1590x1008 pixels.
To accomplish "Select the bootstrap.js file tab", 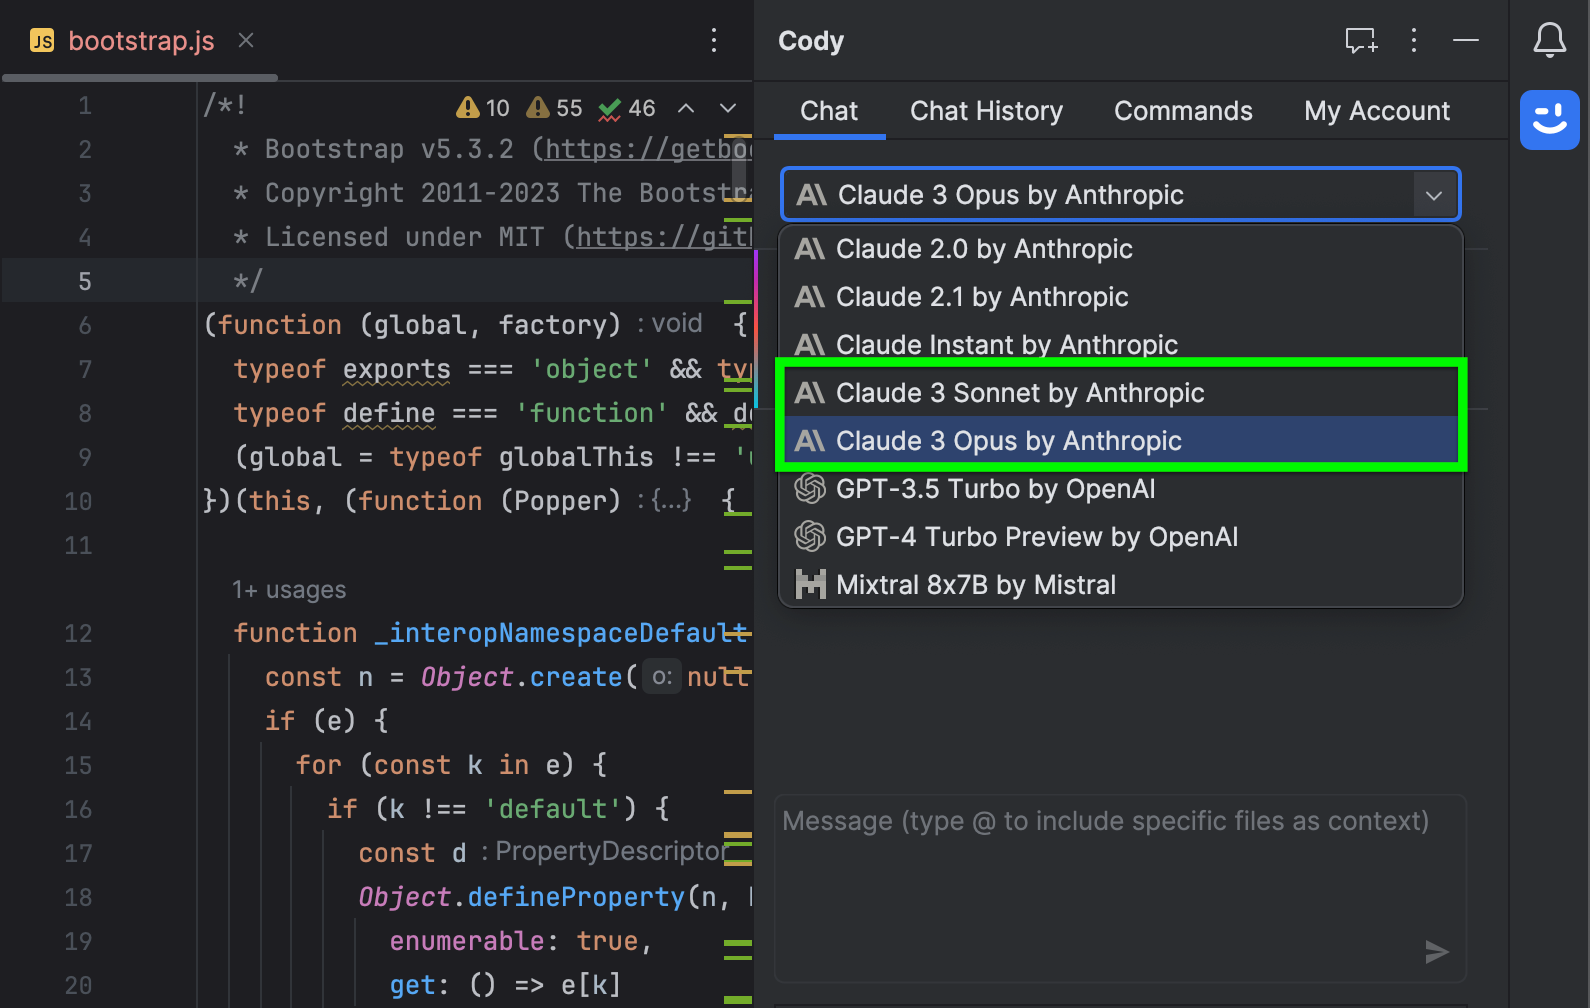I will tap(141, 41).
